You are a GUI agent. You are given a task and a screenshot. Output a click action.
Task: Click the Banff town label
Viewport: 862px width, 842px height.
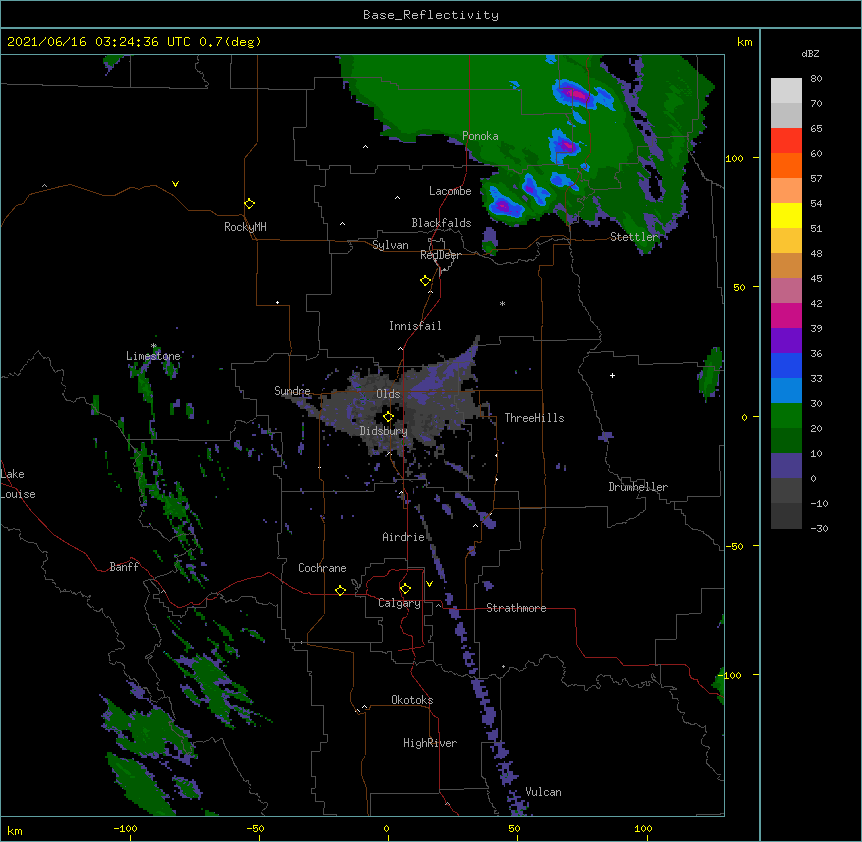[124, 567]
